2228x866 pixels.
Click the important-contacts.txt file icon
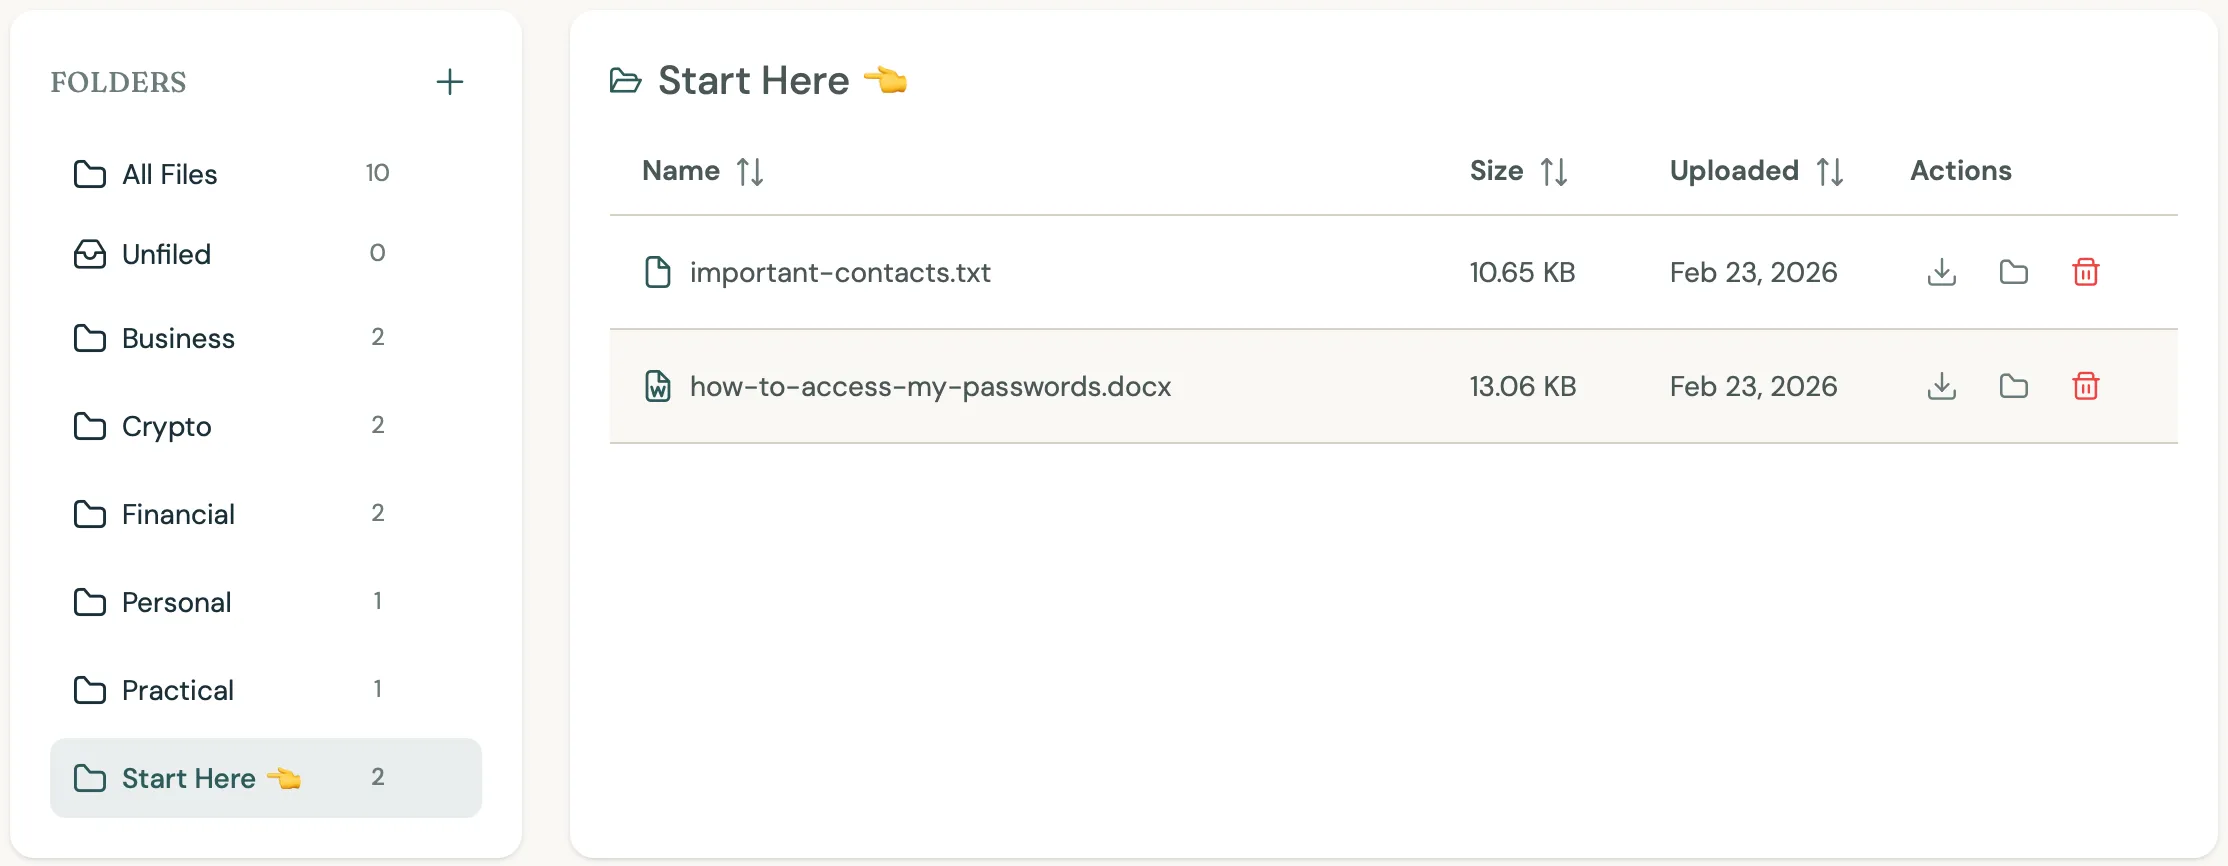click(657, 272)
